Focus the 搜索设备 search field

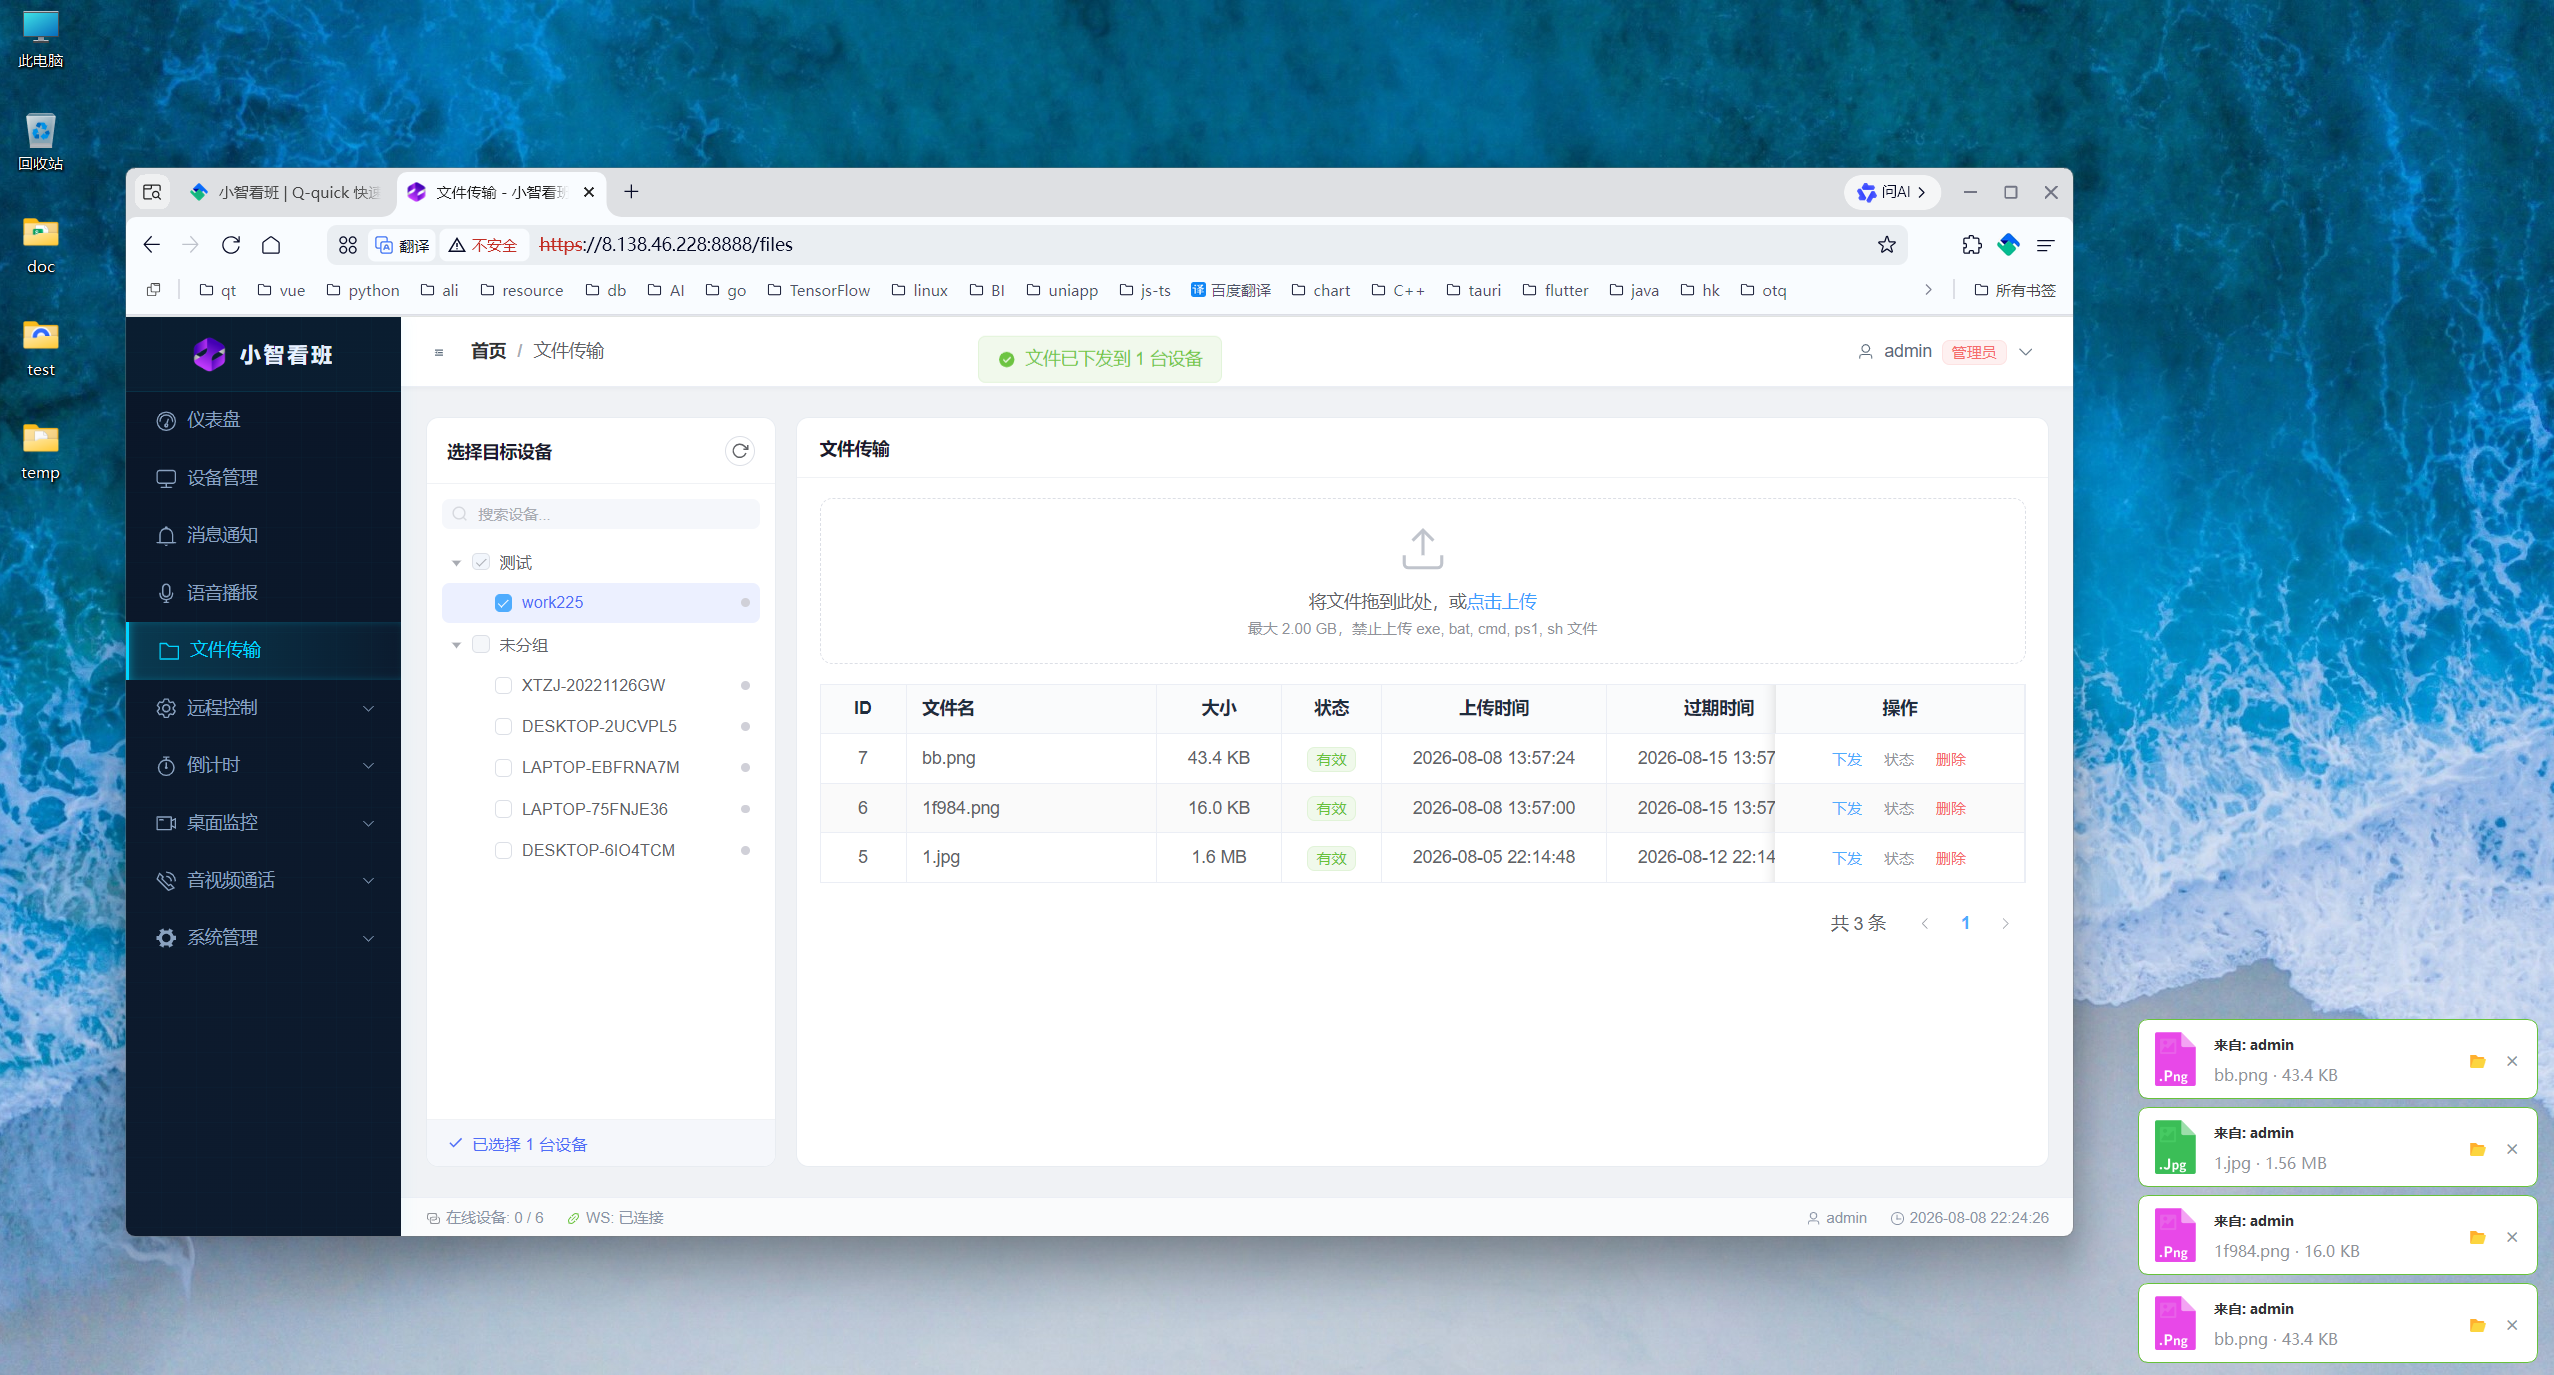[600, 514]
